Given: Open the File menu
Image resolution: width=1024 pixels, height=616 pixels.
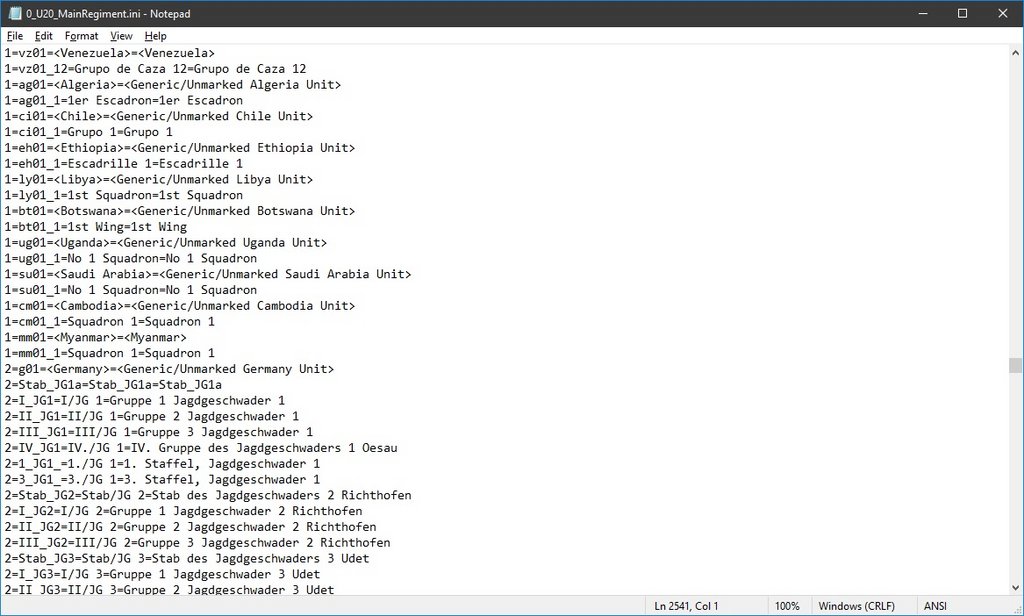Looking at the screenshot, I should tap(14, 36).
